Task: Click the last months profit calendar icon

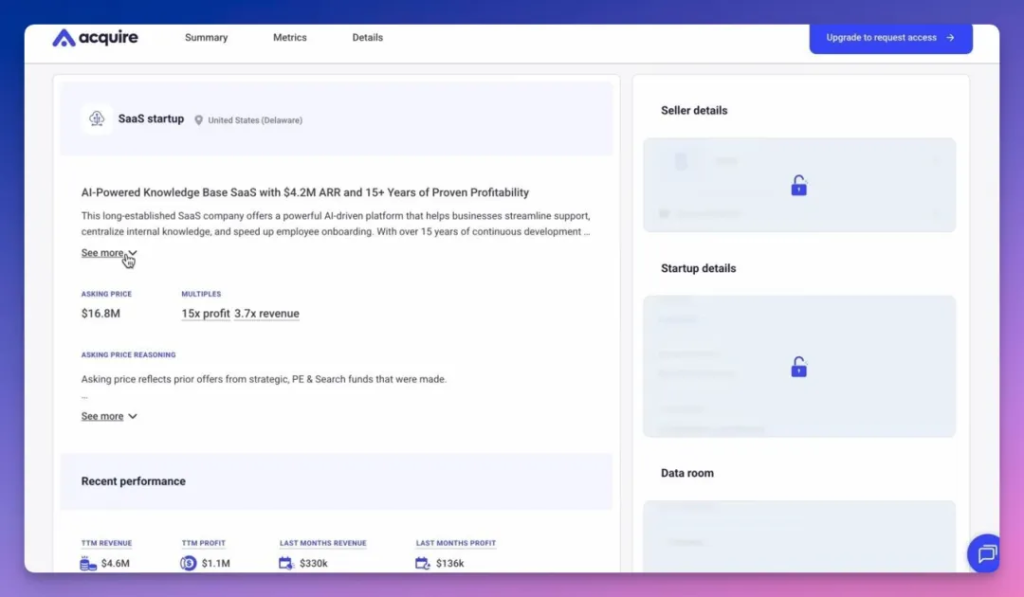Action: pos(423,563)
